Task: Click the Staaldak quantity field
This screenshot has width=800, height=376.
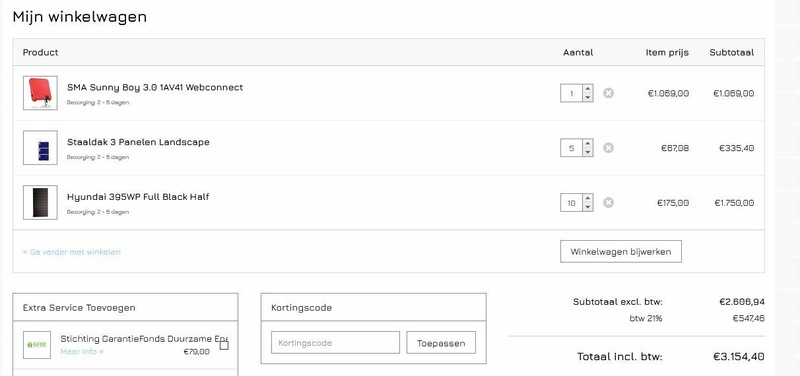Action: tap(571, 148)
